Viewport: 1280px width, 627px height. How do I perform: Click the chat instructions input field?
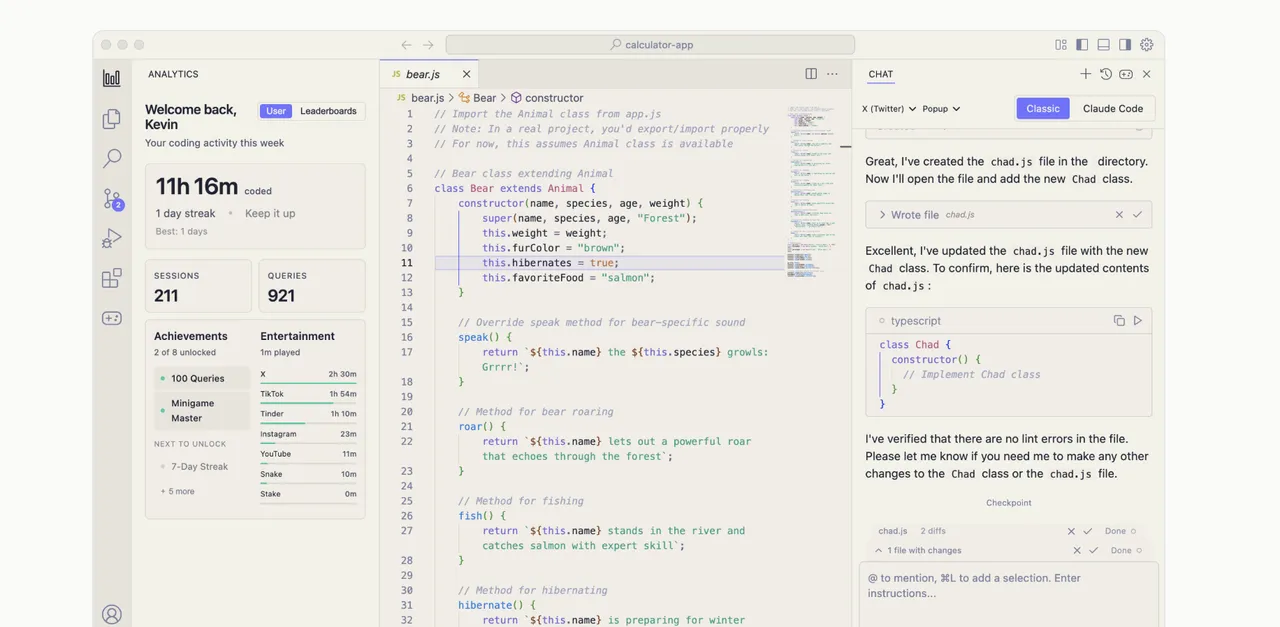point(1008,594)
